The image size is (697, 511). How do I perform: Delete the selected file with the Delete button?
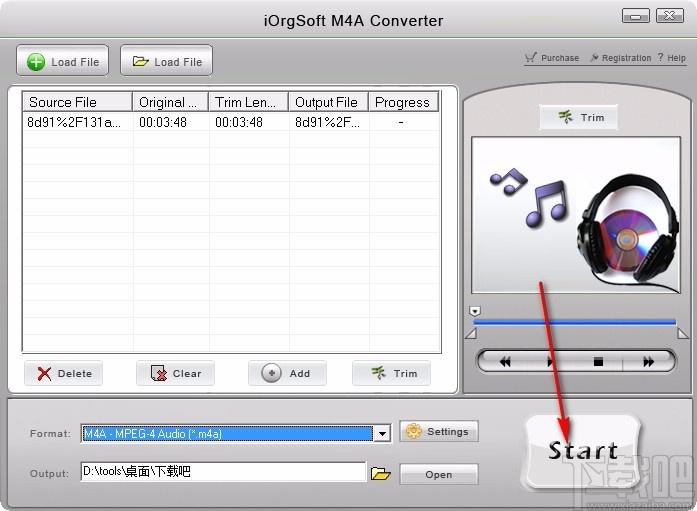coord(64,373)
